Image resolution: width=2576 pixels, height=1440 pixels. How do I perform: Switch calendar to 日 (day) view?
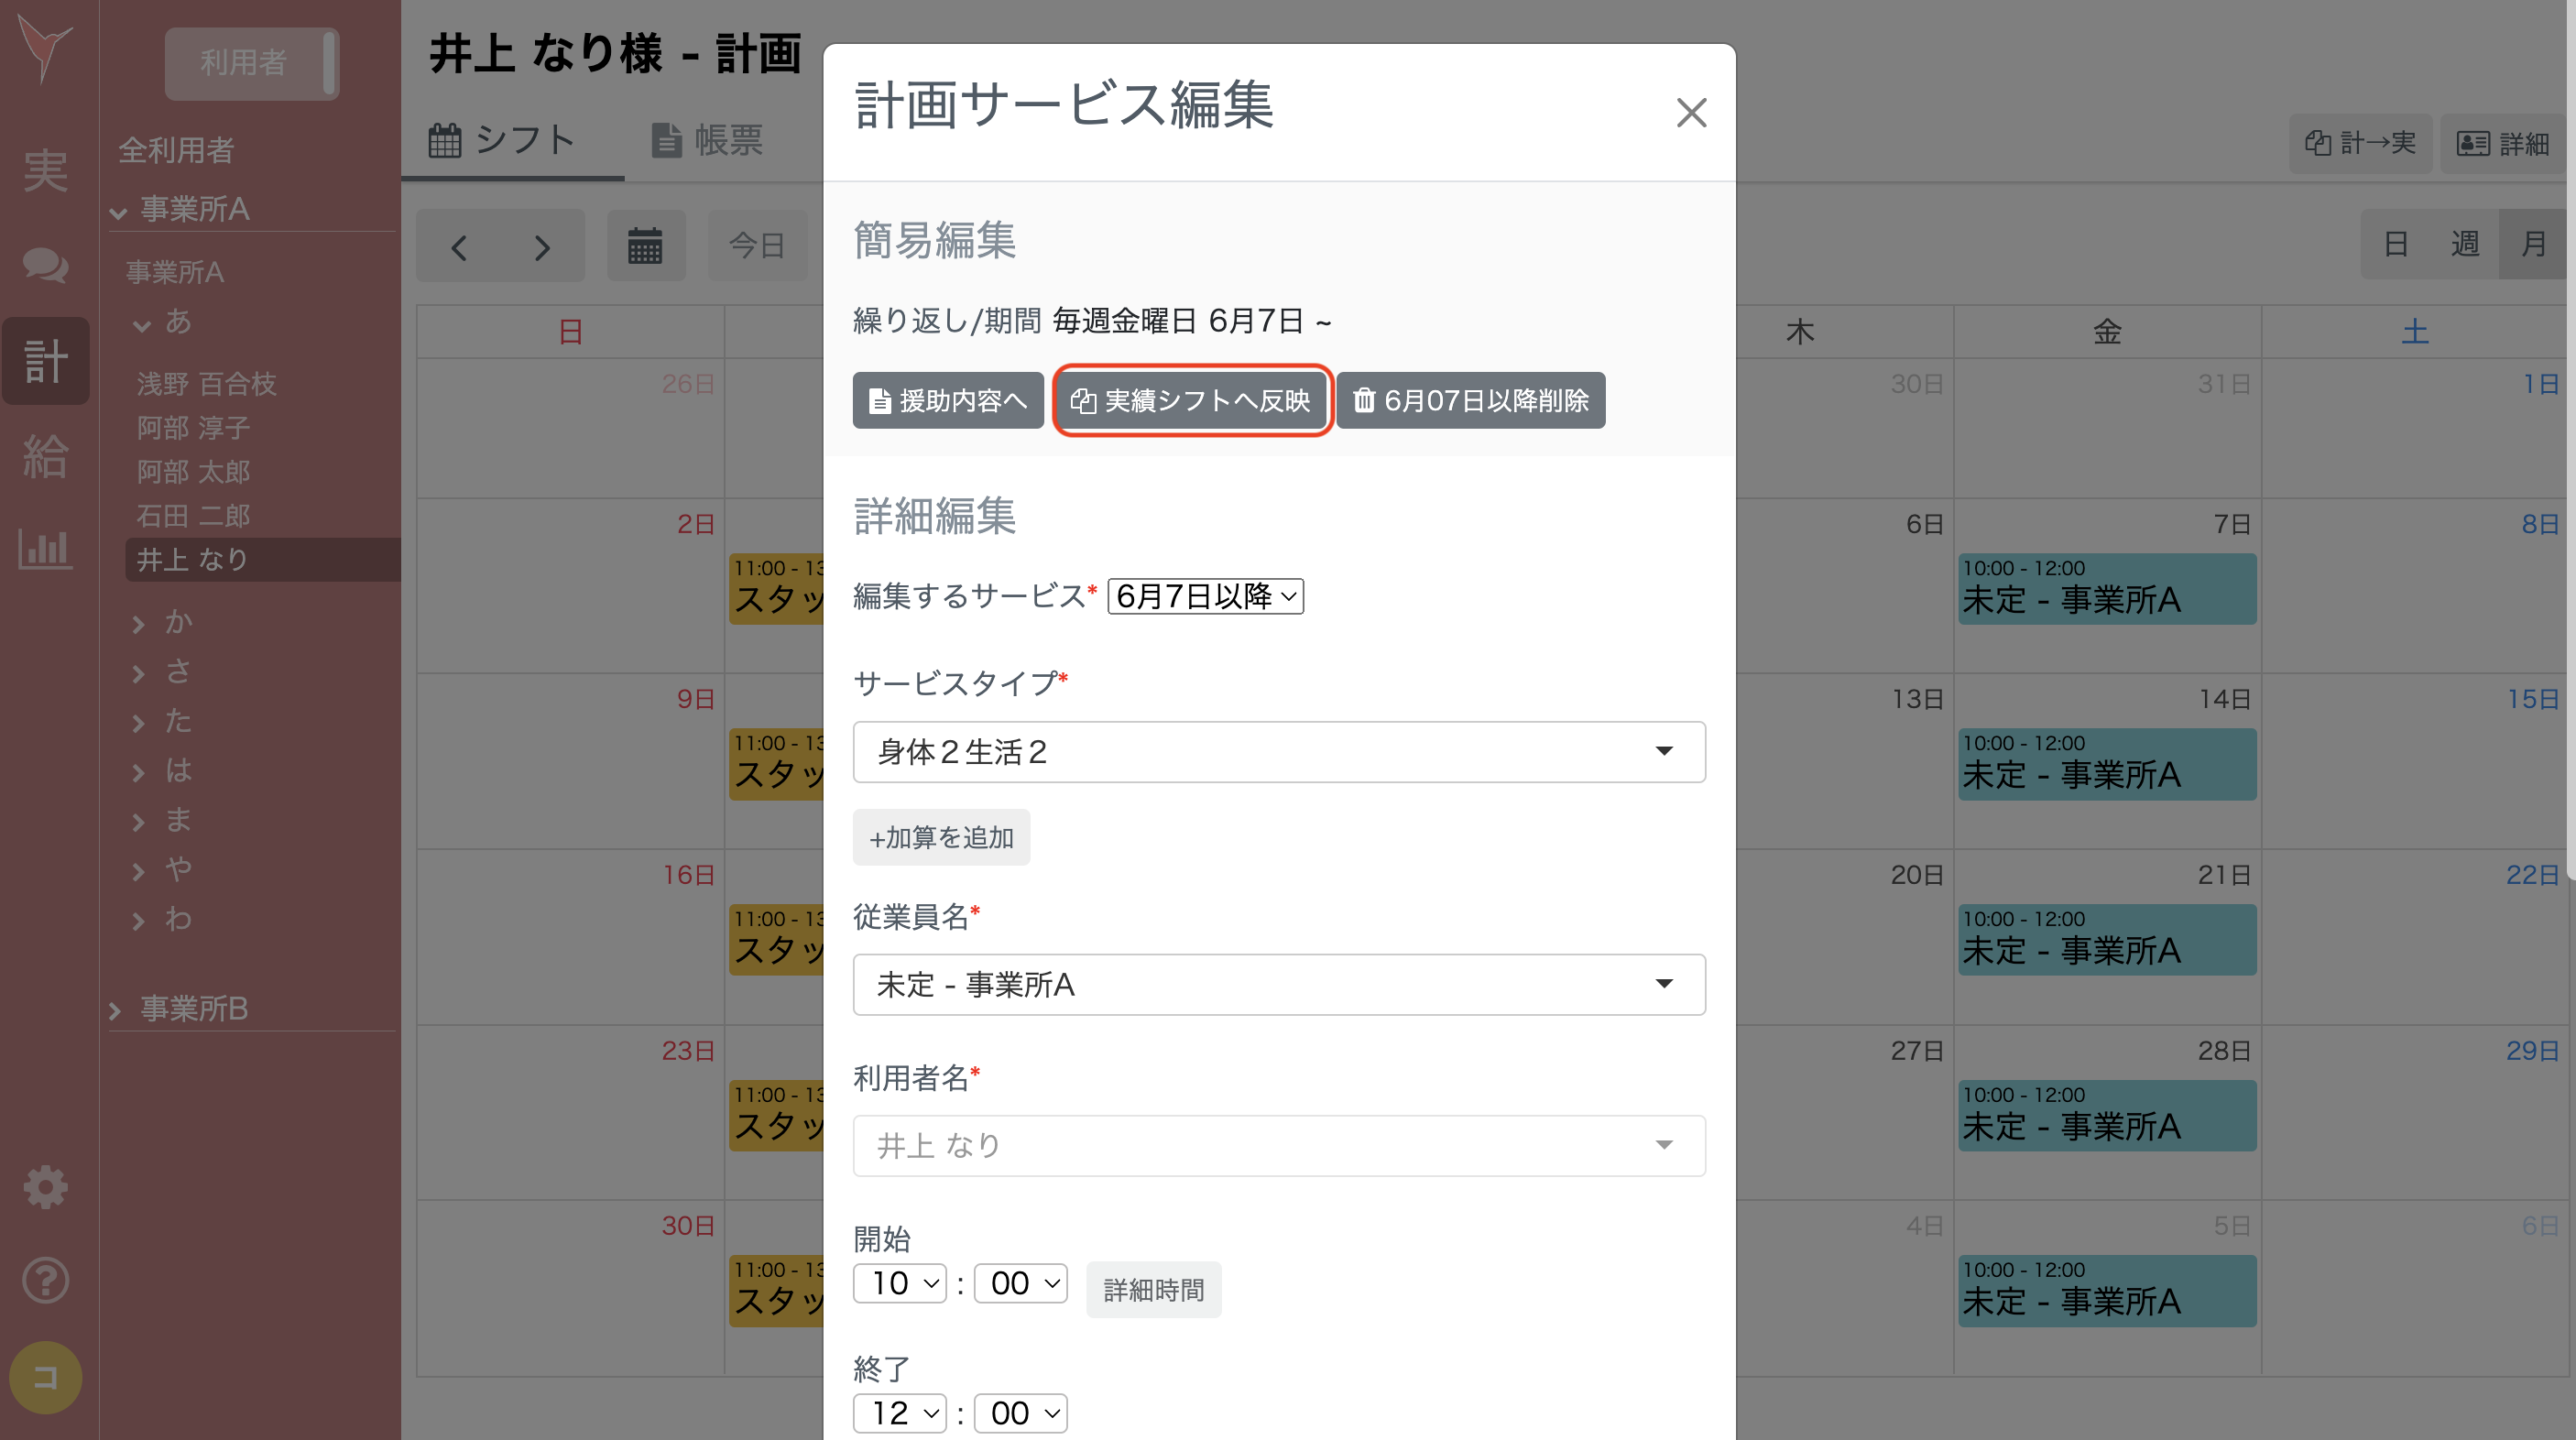pos(2397,244)
